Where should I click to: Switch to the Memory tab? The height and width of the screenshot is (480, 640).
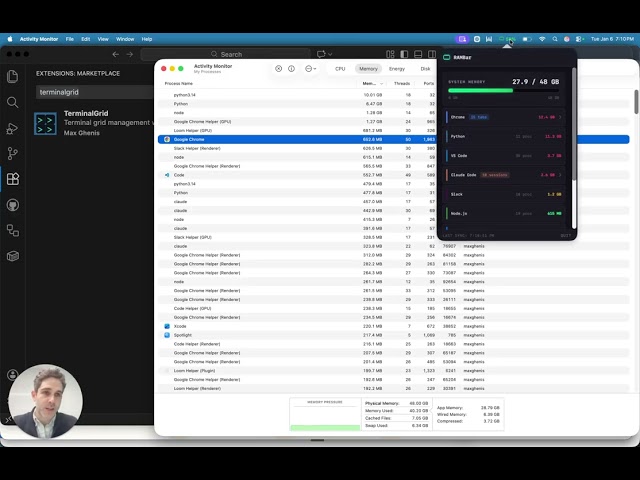368,69
